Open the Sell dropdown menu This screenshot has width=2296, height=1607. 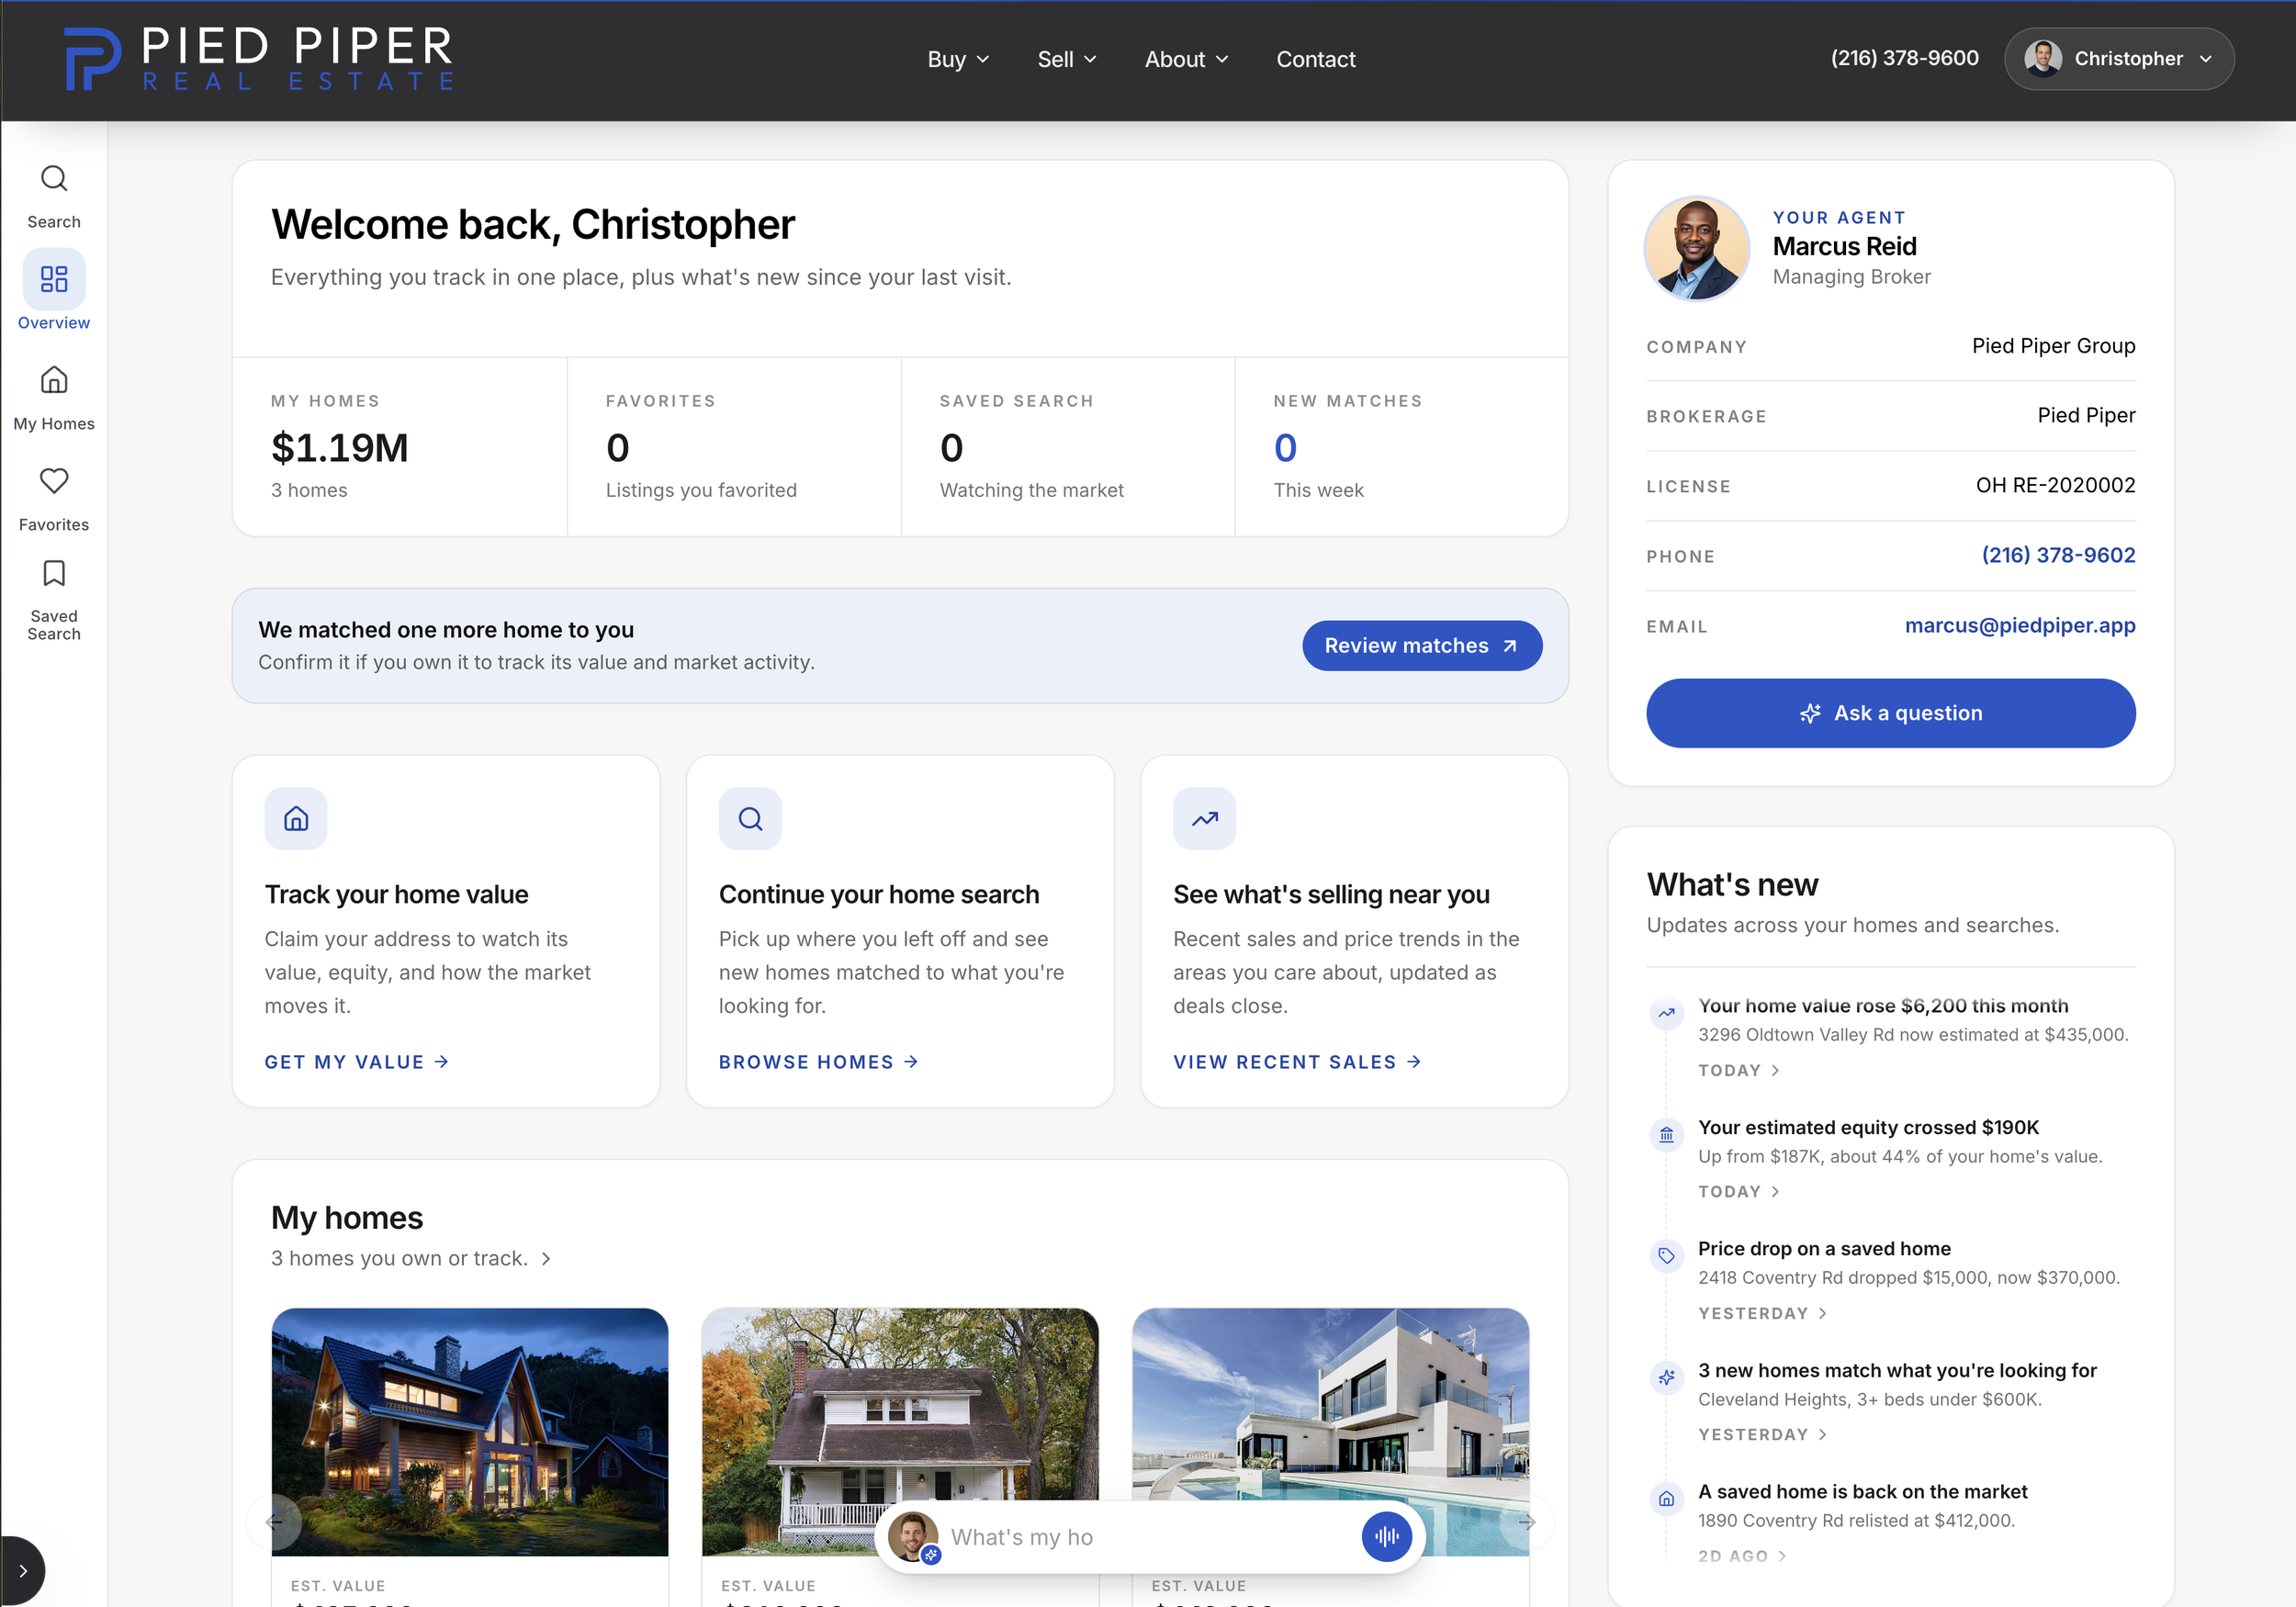coord(1067,59)
